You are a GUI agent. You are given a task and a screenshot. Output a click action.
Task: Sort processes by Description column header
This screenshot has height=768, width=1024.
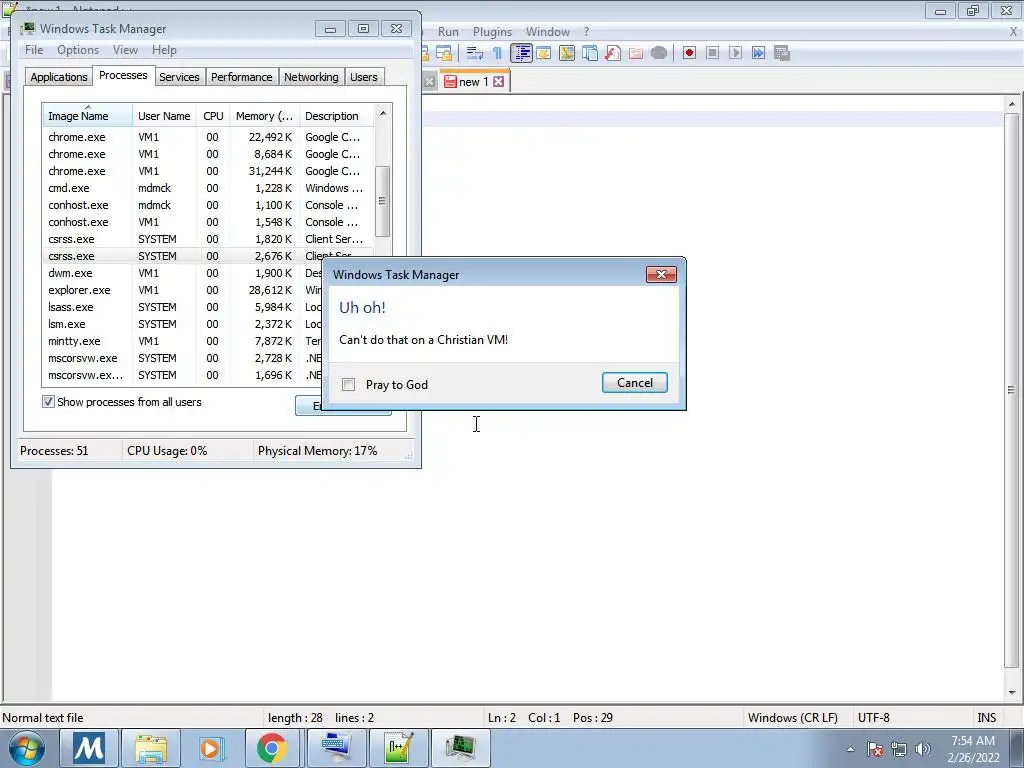click(336, 116)
